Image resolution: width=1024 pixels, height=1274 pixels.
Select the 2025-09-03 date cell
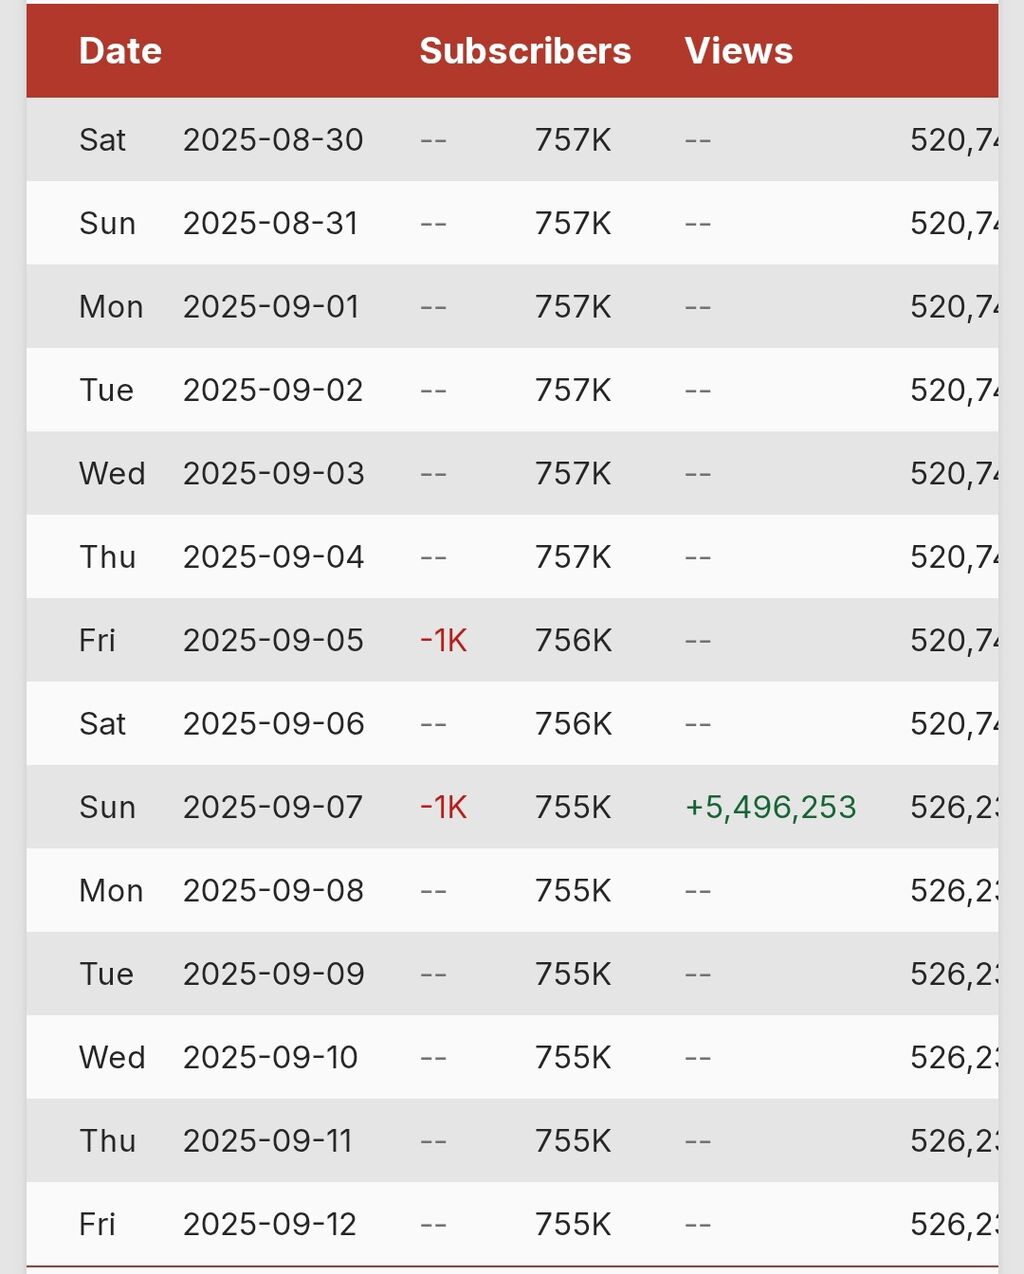273,474
